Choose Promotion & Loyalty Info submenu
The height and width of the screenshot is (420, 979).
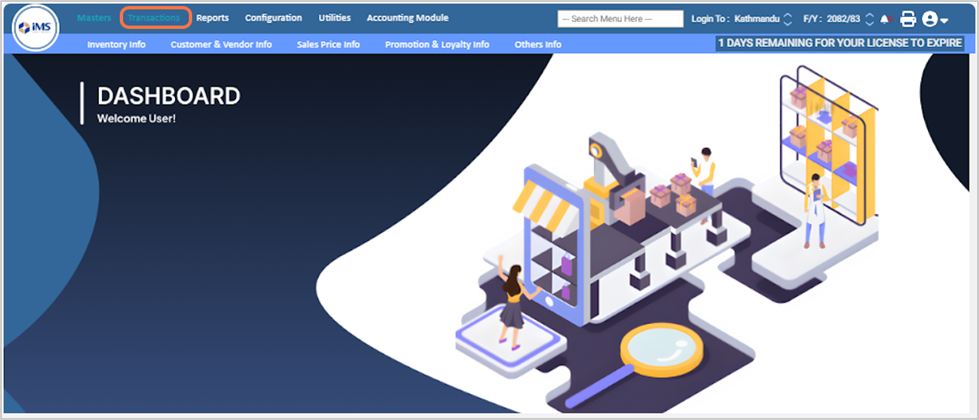point(437,45)
